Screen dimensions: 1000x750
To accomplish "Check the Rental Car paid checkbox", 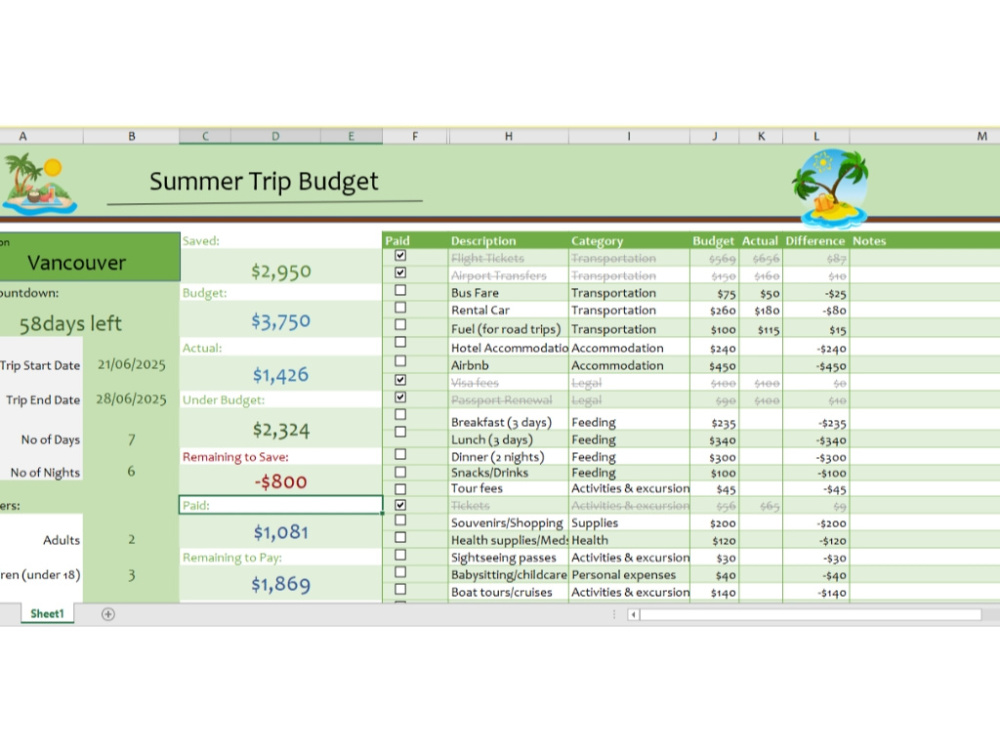I will coord(401,307).
